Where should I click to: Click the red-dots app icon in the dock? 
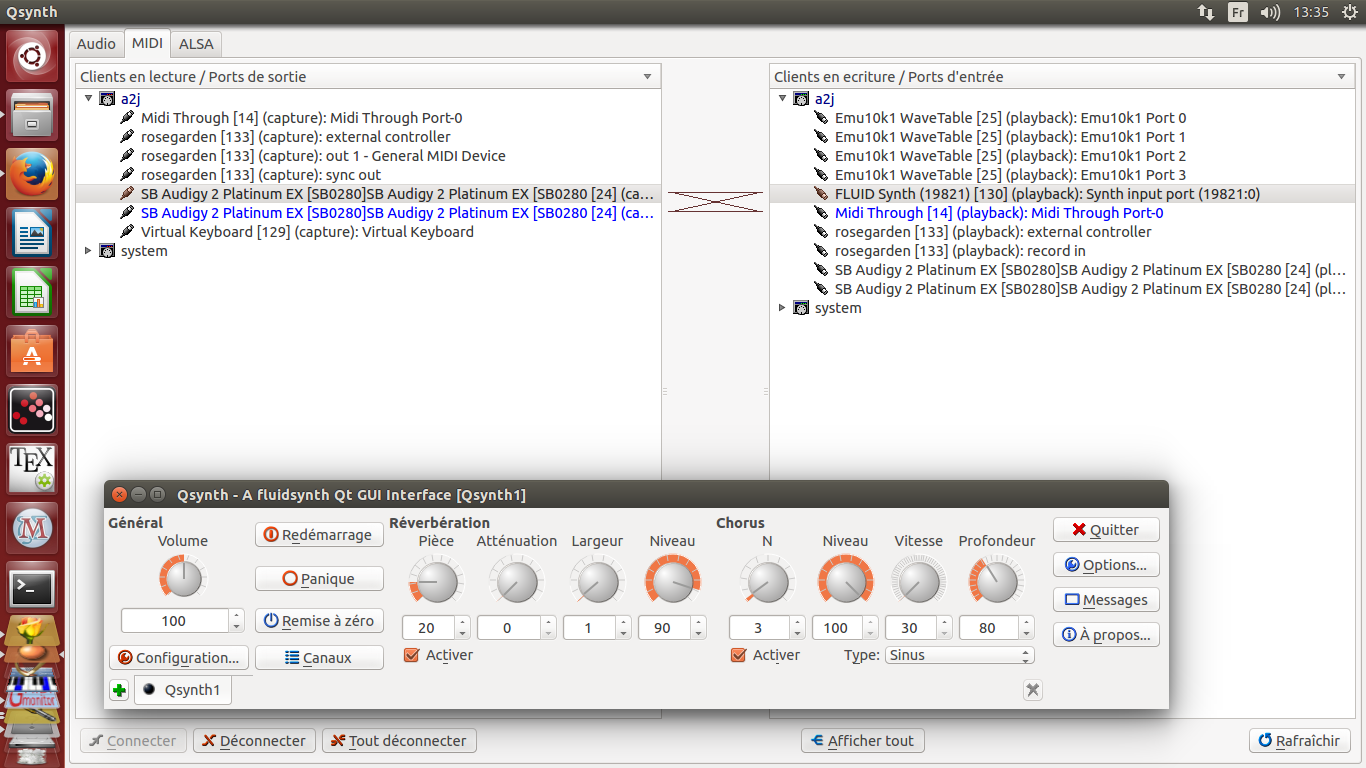tap(32, 410)
